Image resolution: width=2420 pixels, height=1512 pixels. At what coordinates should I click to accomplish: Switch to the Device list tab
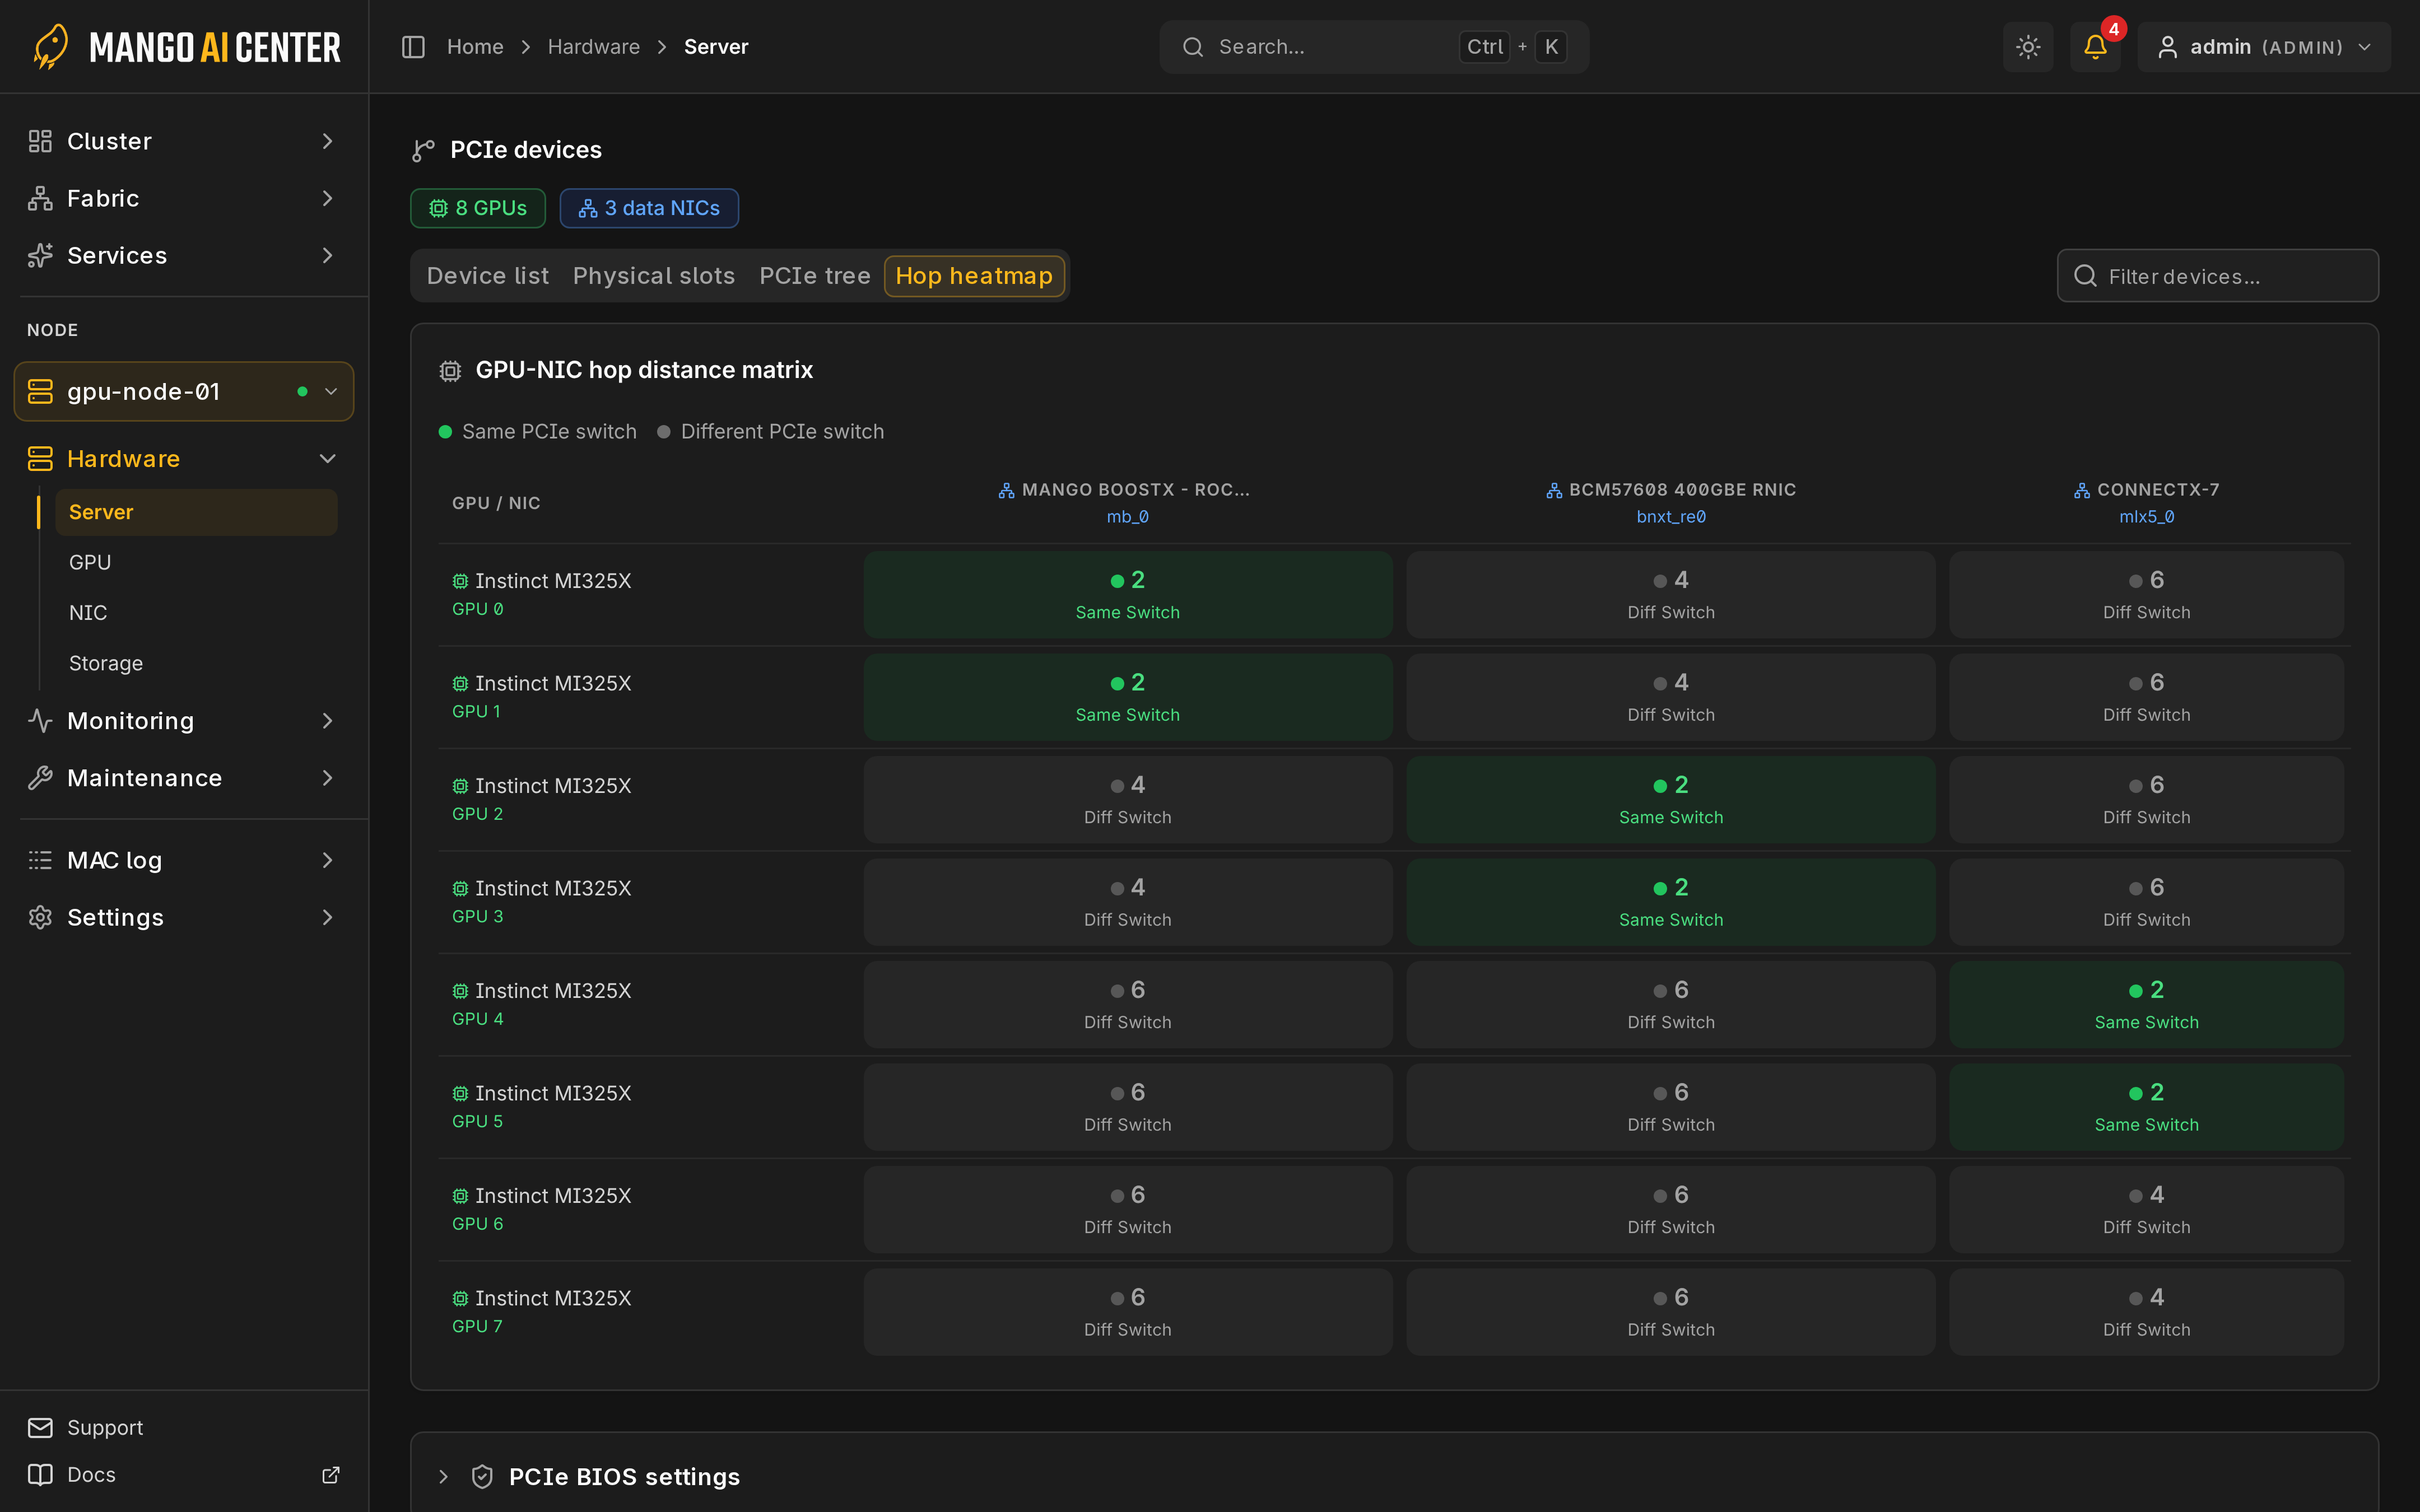487,275
